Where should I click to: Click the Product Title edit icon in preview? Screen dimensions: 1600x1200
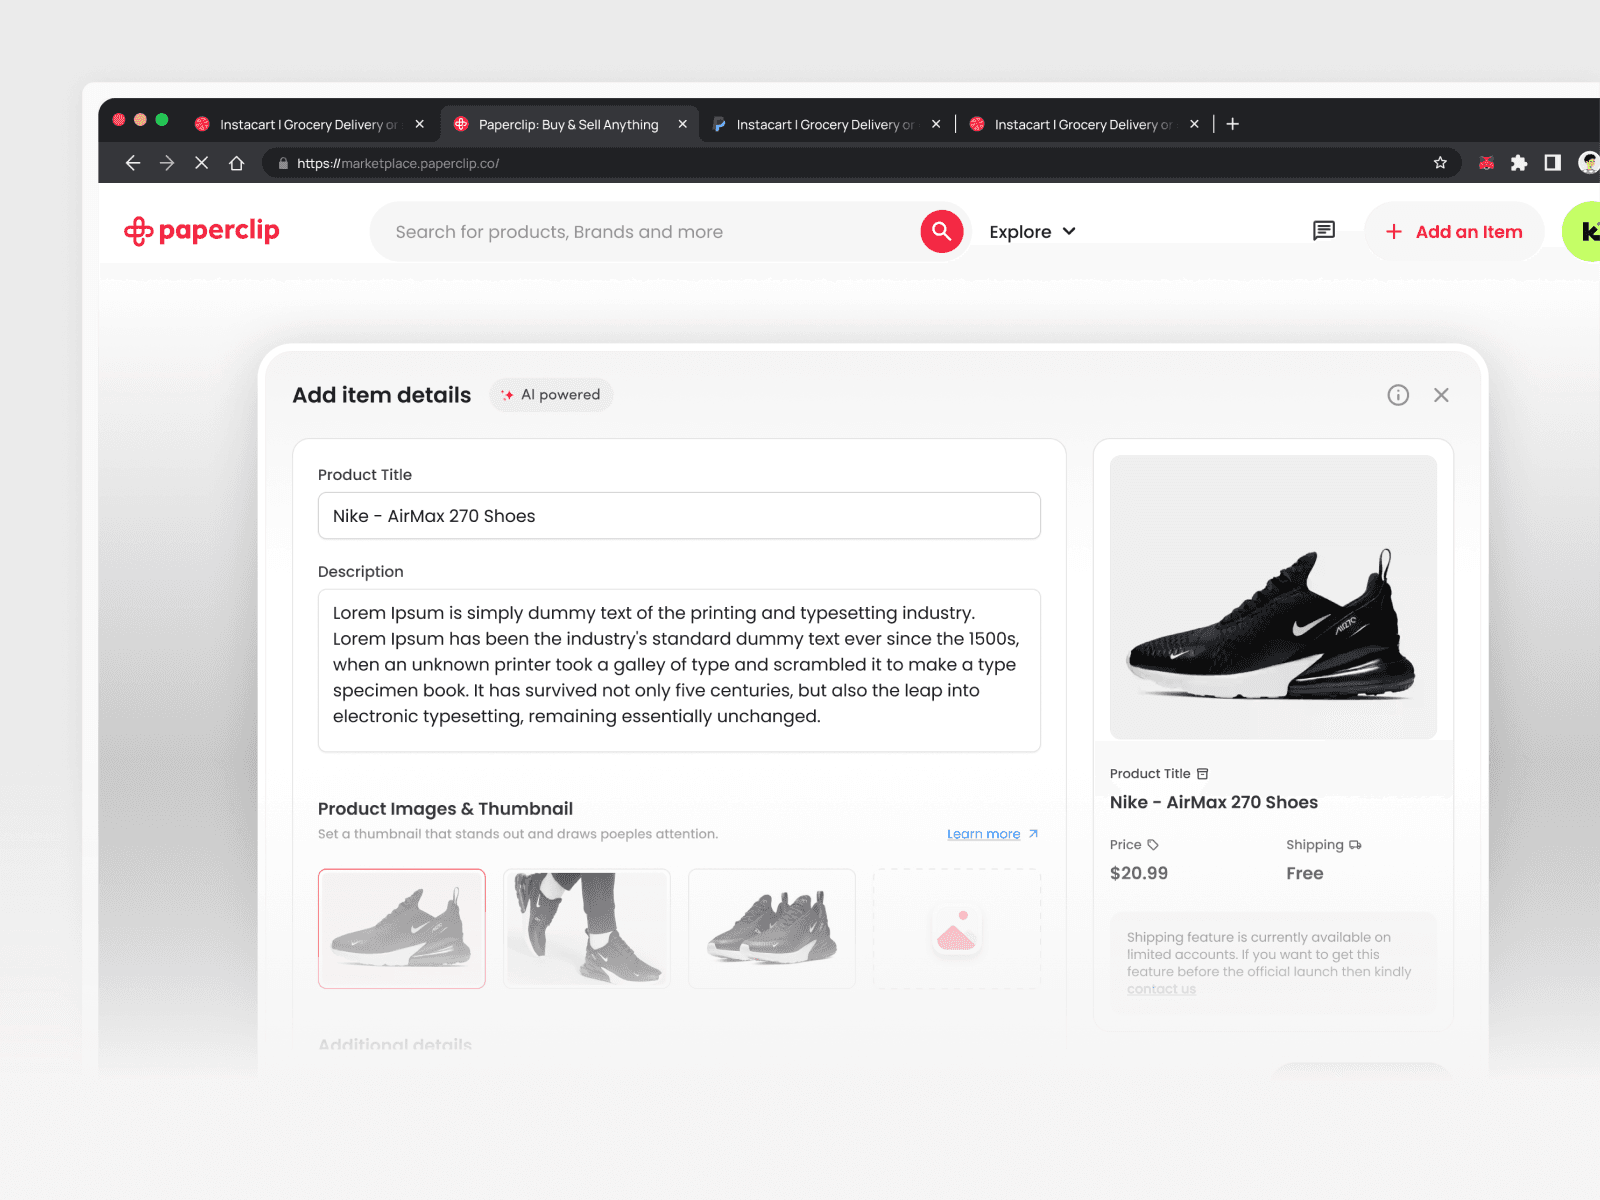(x=1203, y=774)
